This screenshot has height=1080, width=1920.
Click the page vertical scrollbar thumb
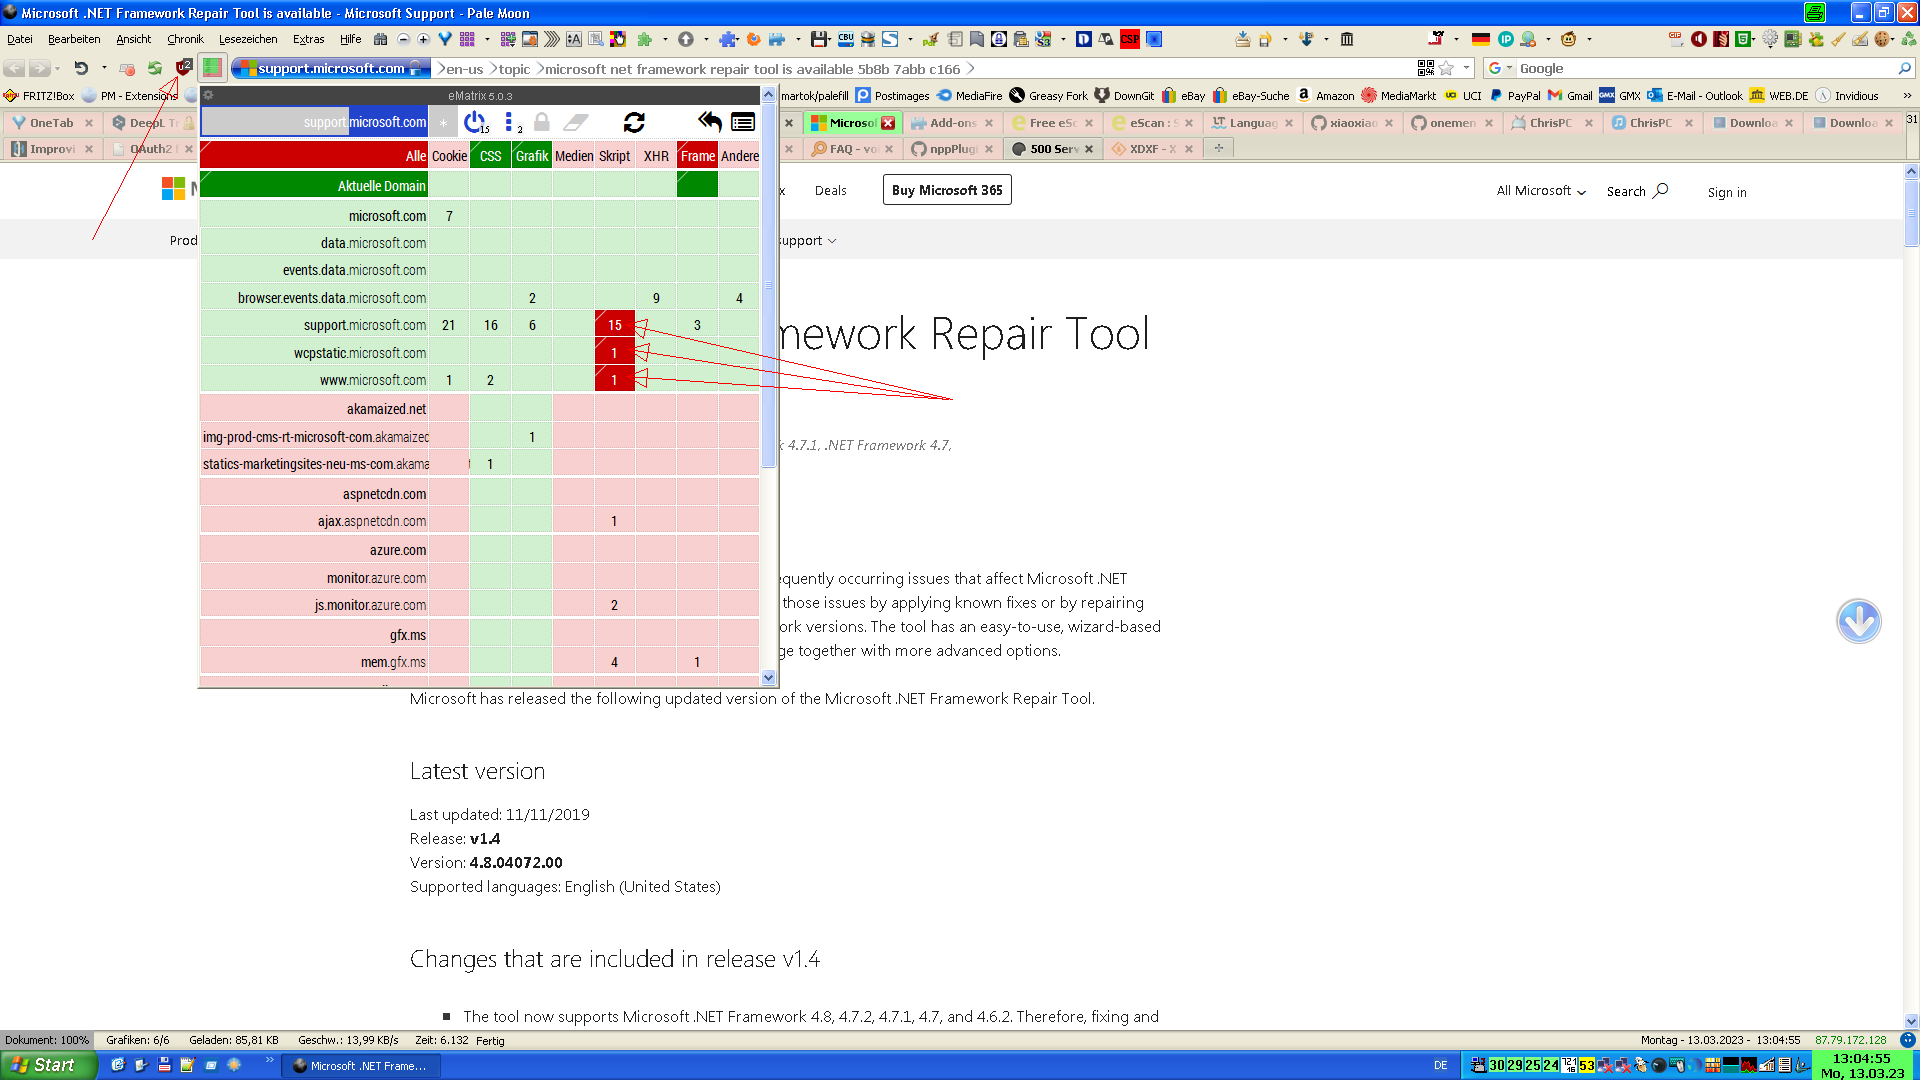tap(1911, 213)
